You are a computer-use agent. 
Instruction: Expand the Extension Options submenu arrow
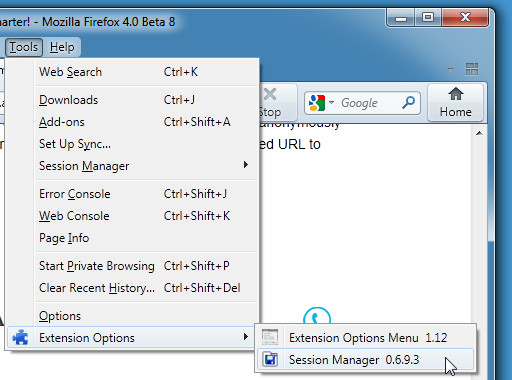point(246,337)
